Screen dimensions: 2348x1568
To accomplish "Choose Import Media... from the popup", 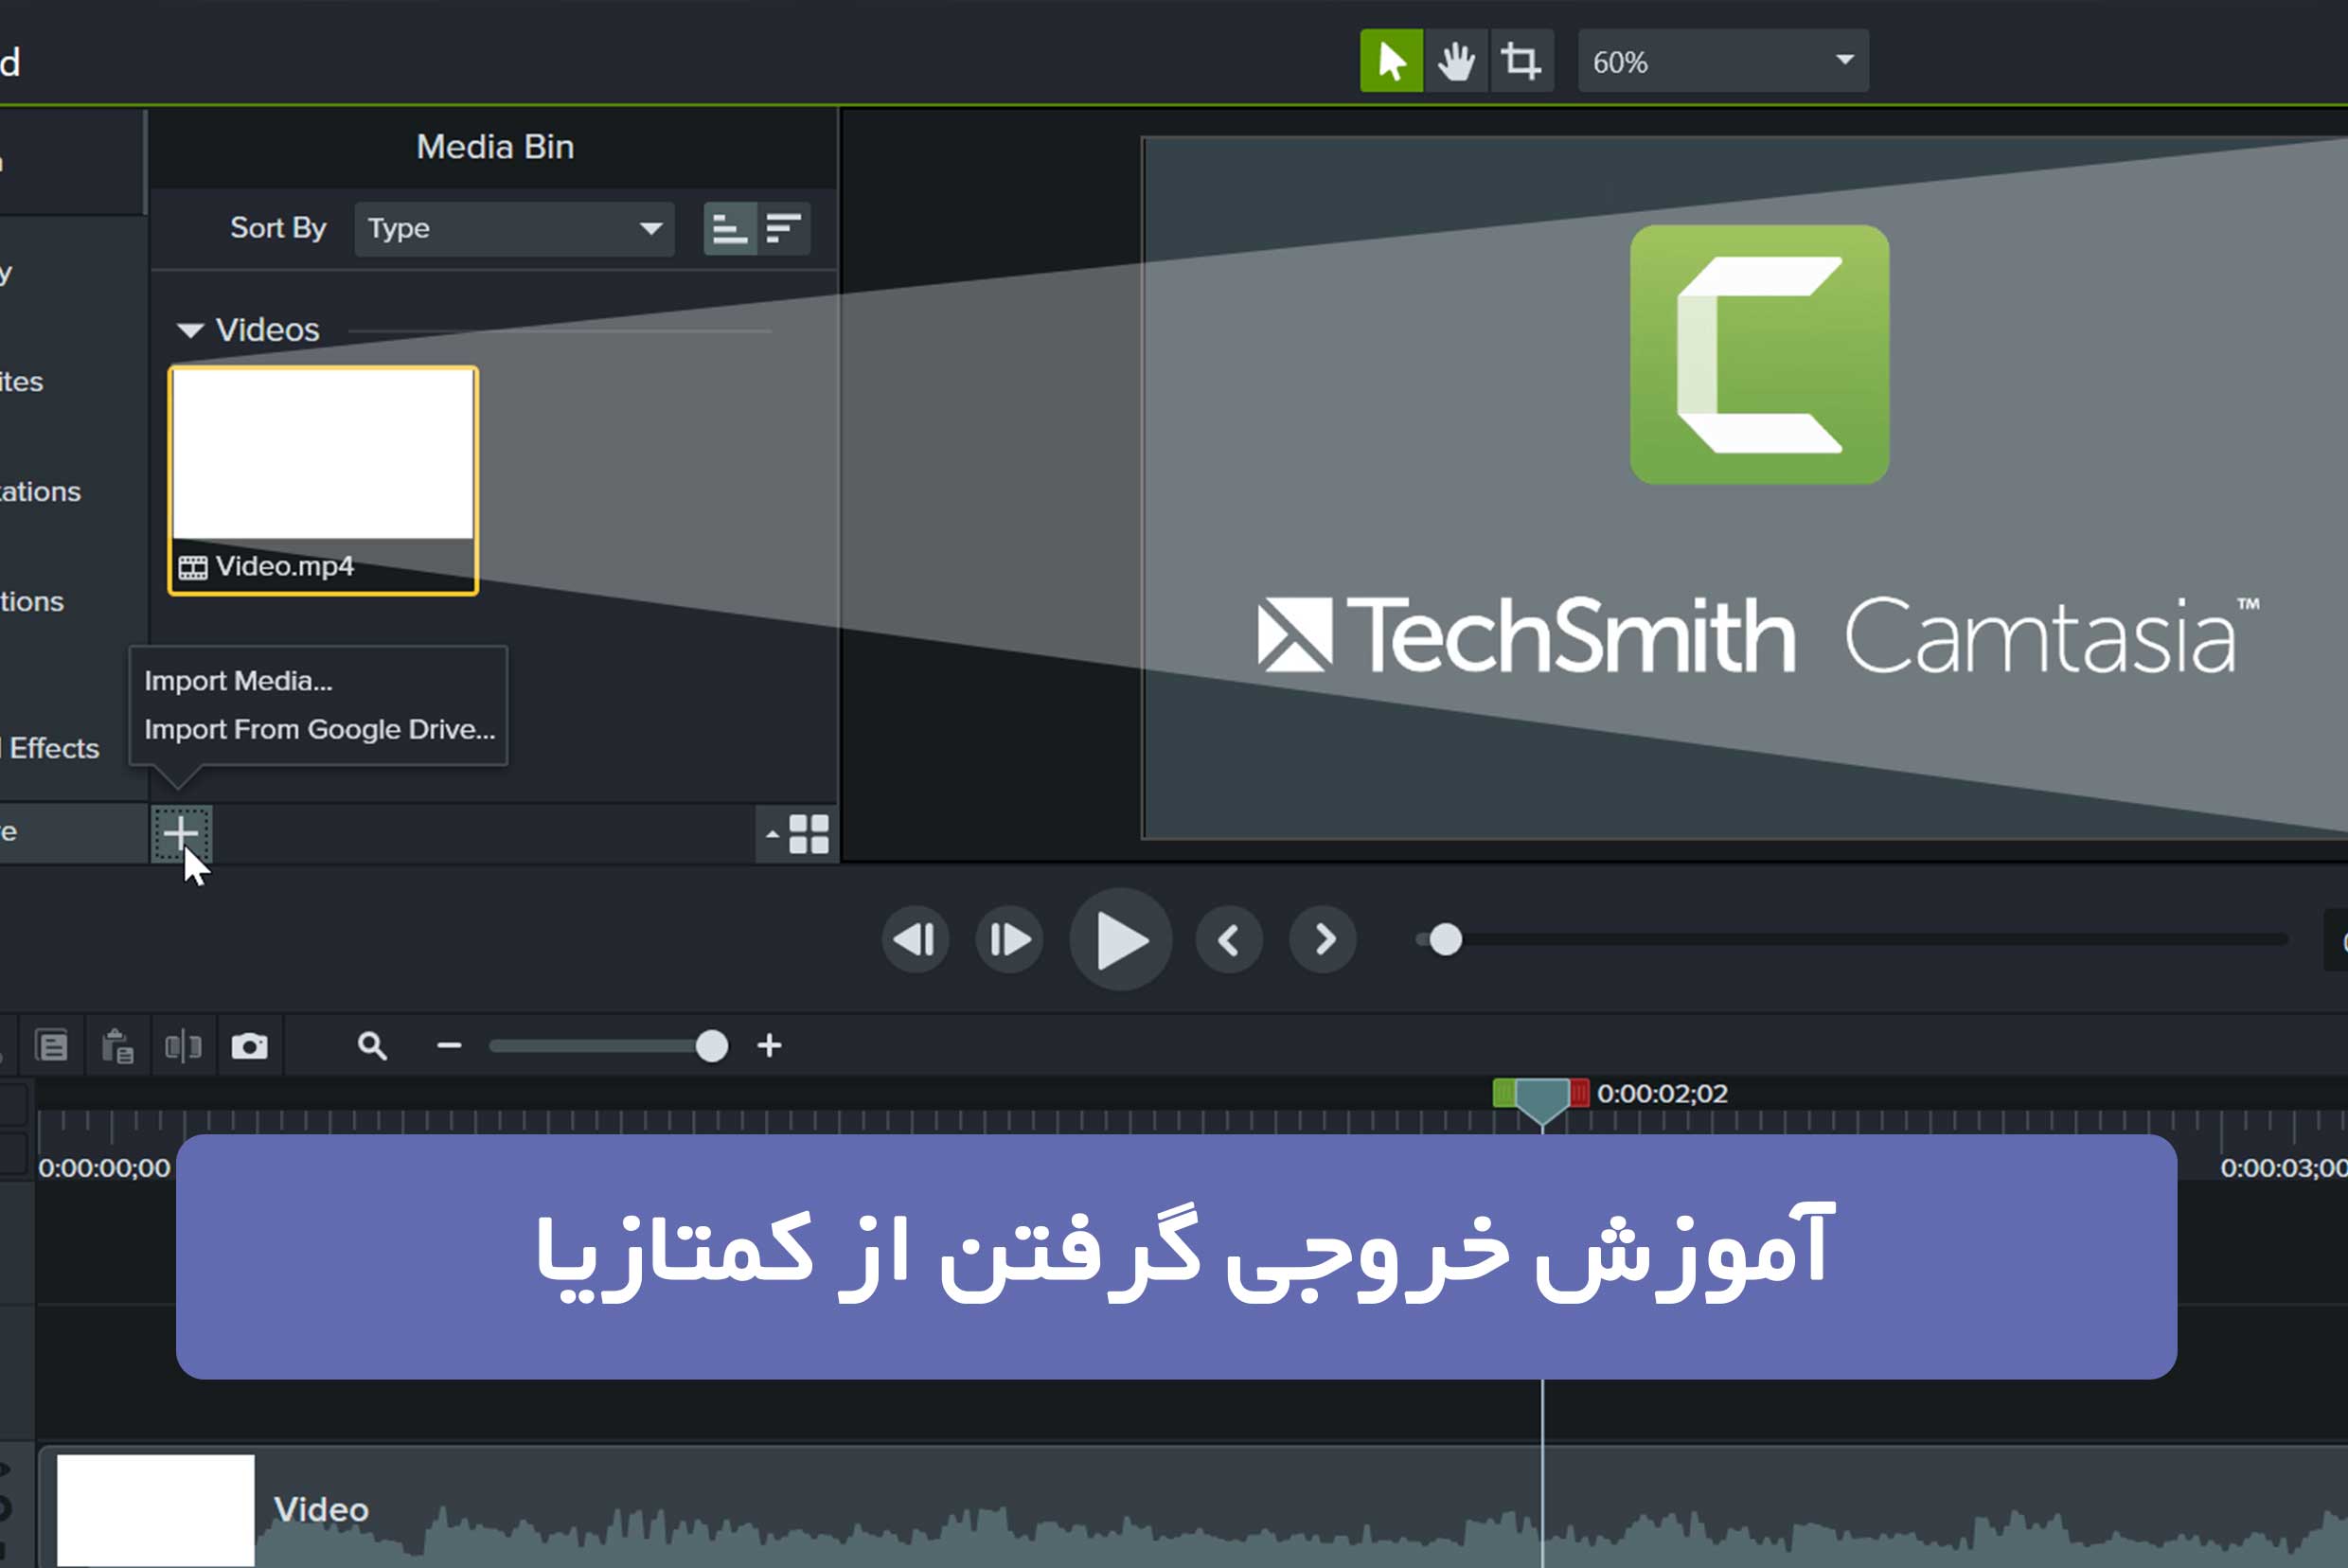I will (238, 681).
